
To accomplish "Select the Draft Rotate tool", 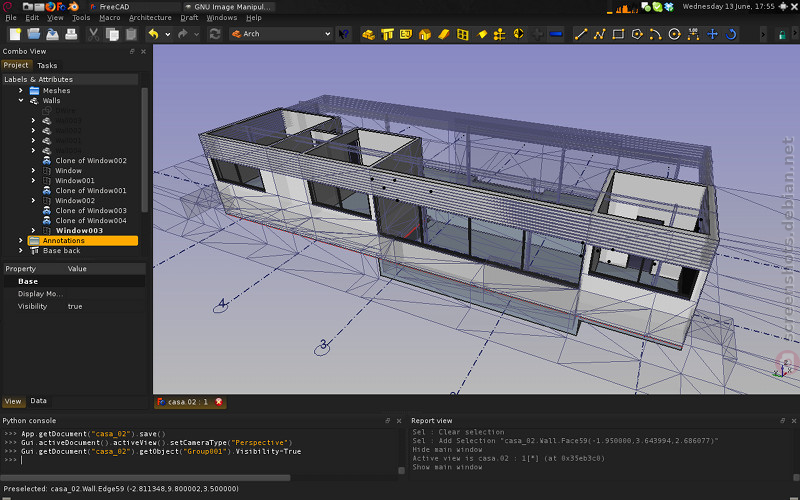I will point(731,34).
